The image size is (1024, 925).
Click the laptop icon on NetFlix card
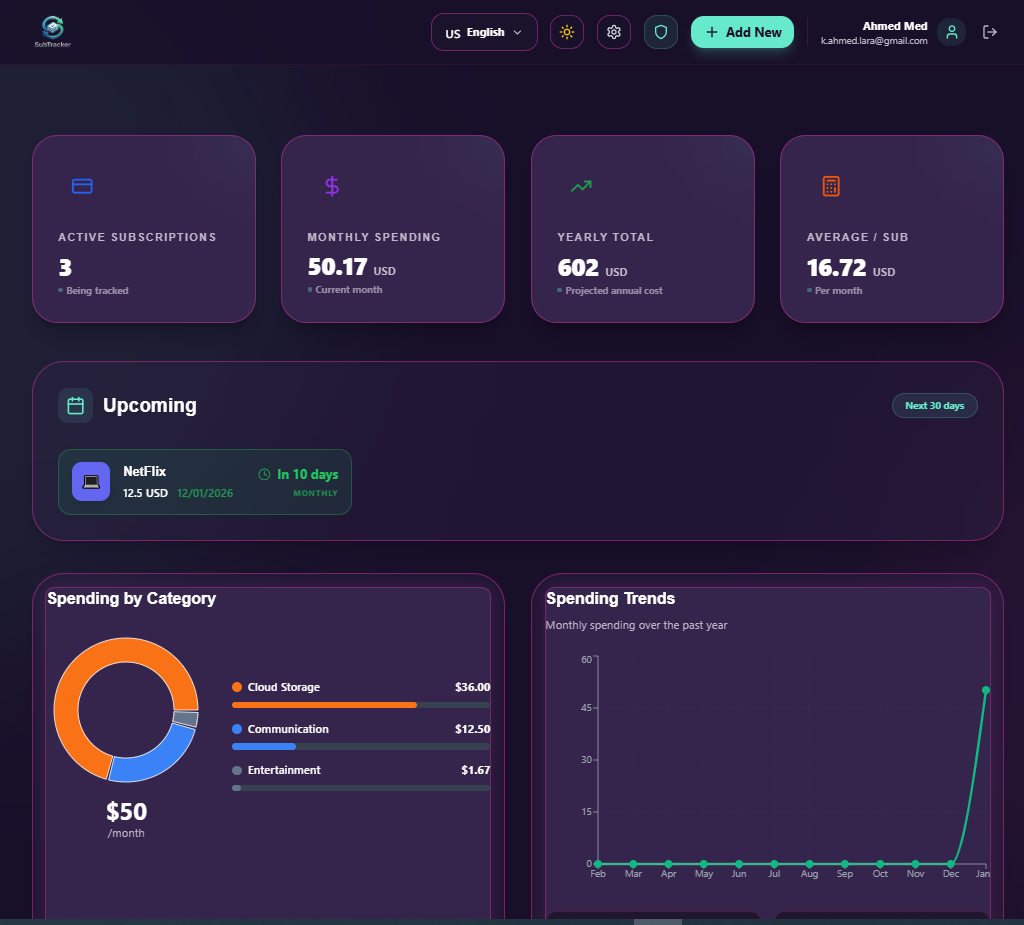pyautogui.click(x=91, y=481)
